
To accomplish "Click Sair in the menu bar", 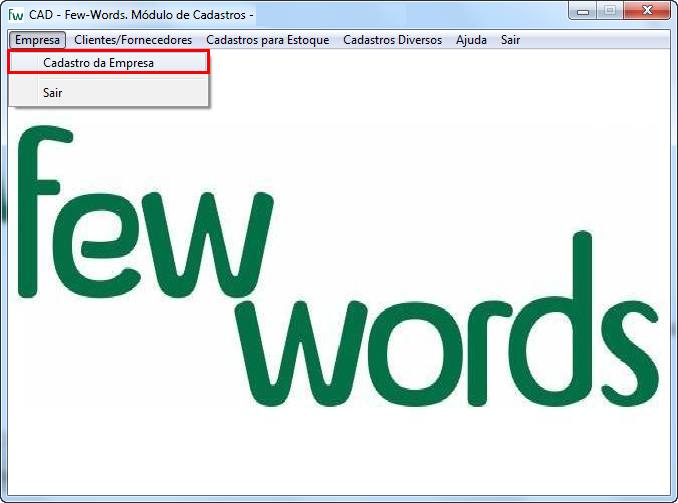I will tap(510, 40).
